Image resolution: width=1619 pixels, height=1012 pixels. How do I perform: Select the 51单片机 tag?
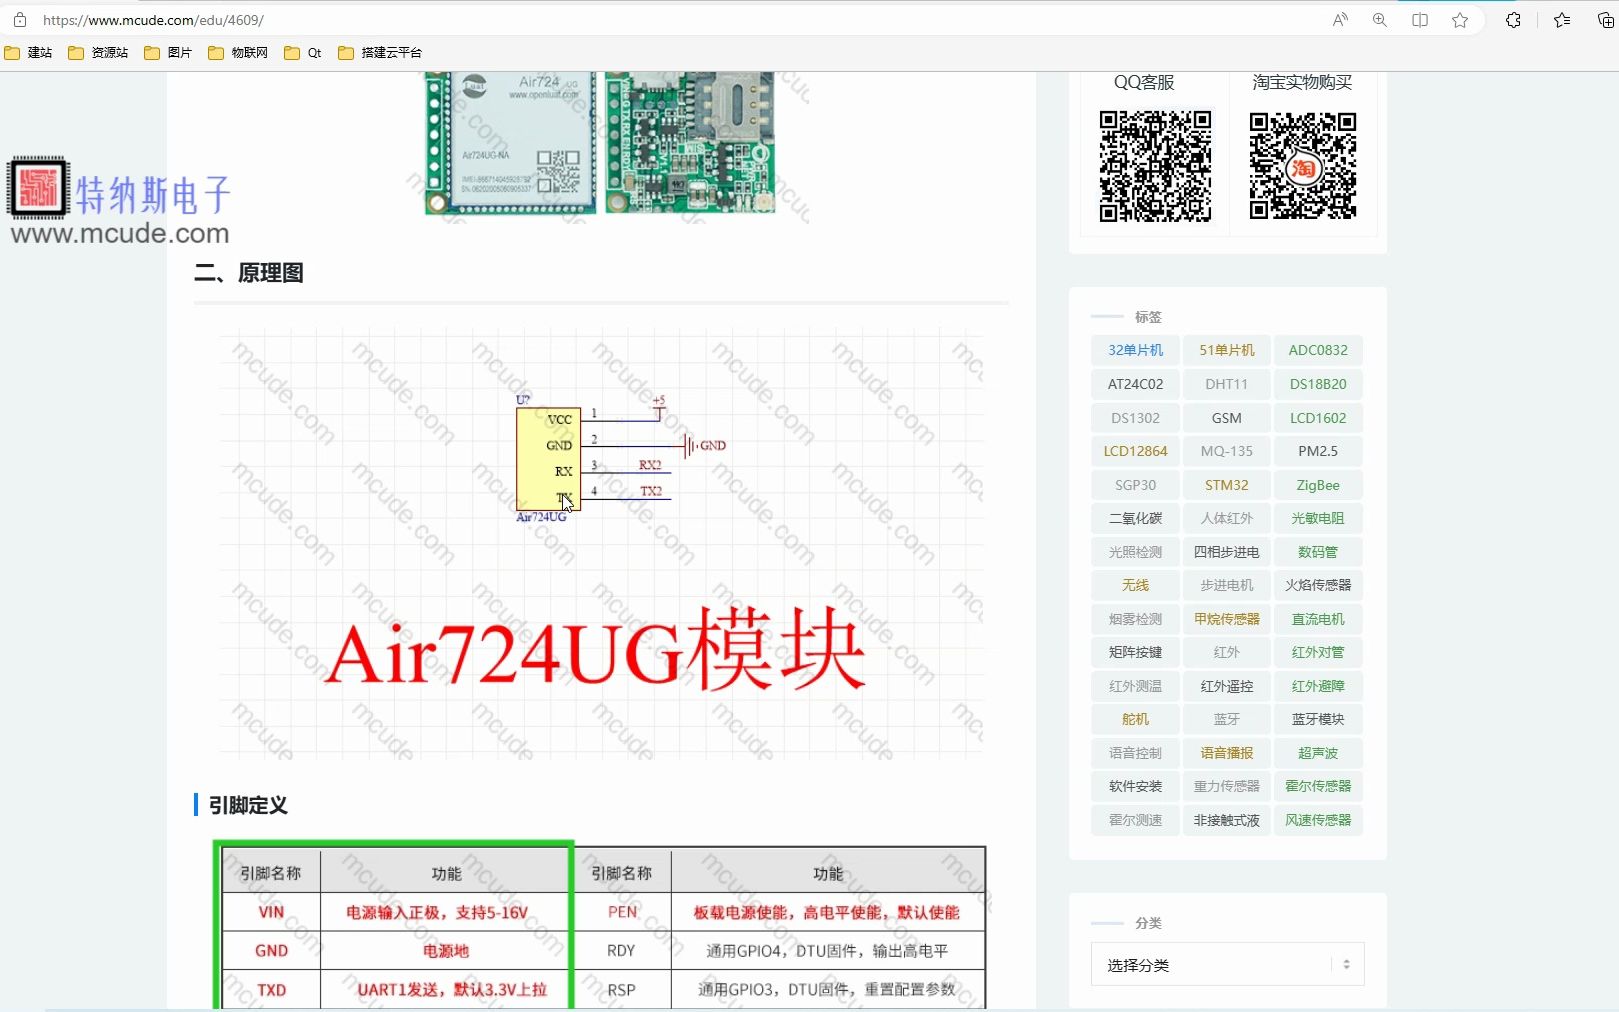point(1227,350)
